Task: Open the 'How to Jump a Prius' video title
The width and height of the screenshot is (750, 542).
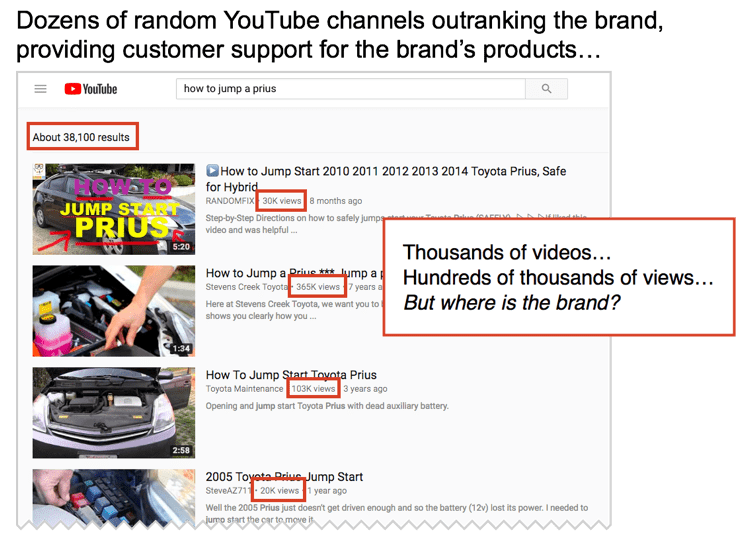Action: click(x=294, y=273)
